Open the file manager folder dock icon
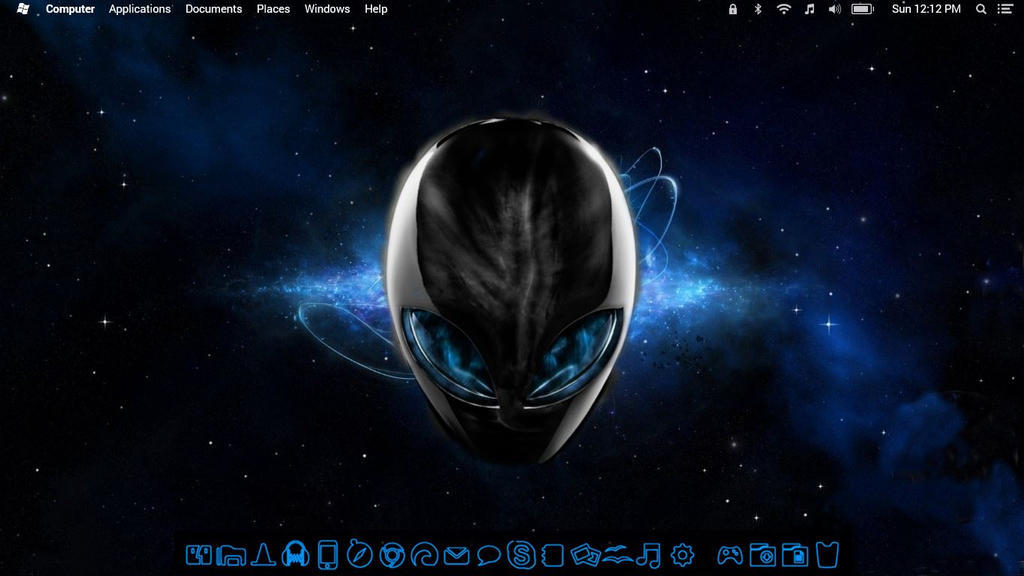This screenshot has width=1024, height=576. [x=231, y=556]
